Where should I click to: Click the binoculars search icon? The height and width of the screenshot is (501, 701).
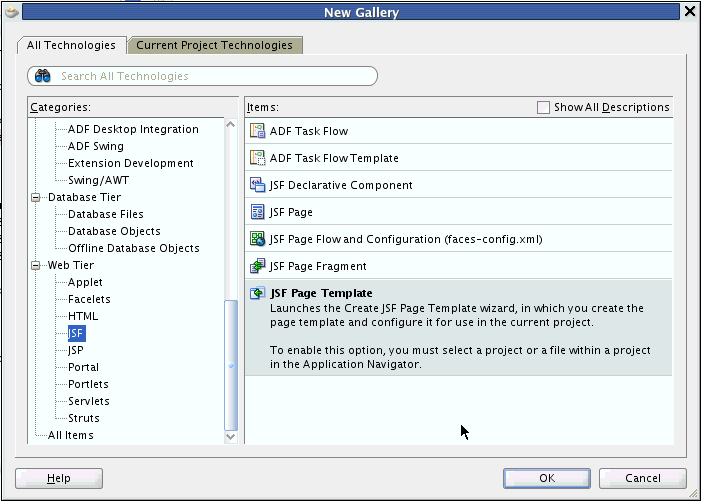[x=43, y=76]
